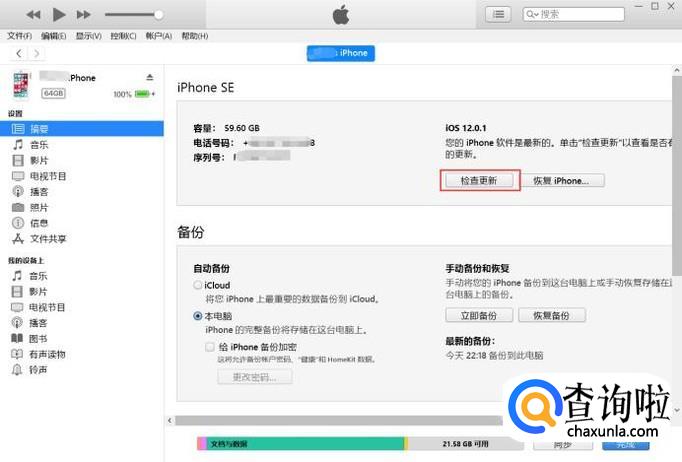Open the search field dropdown magnifier

coord(532,14)
